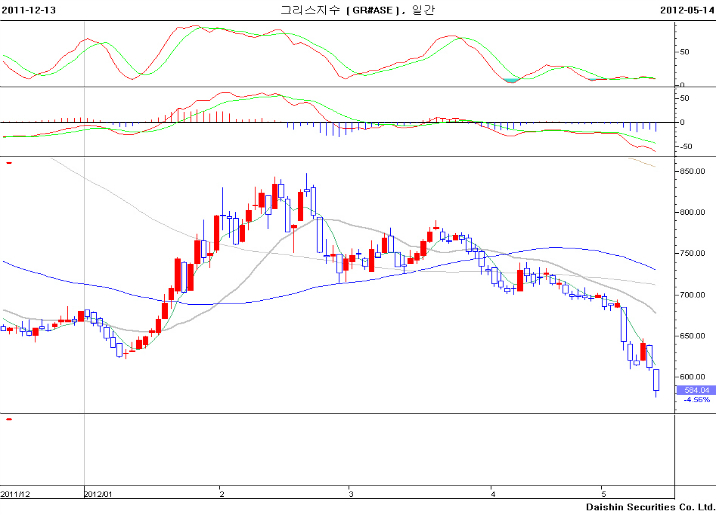Click the -50 label on the MACD axis
This screenshot has width=716, height=515.
tap(687, 147)
